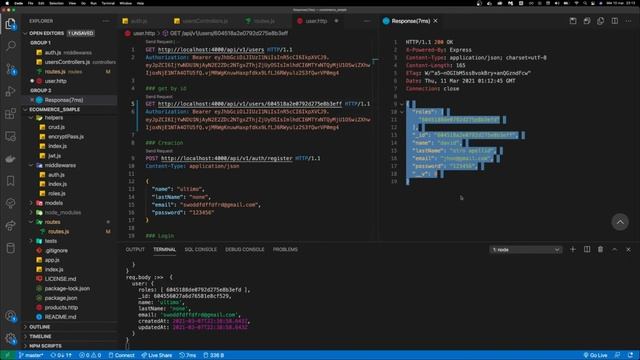Open the Search view in activity bar

point(11,46)
